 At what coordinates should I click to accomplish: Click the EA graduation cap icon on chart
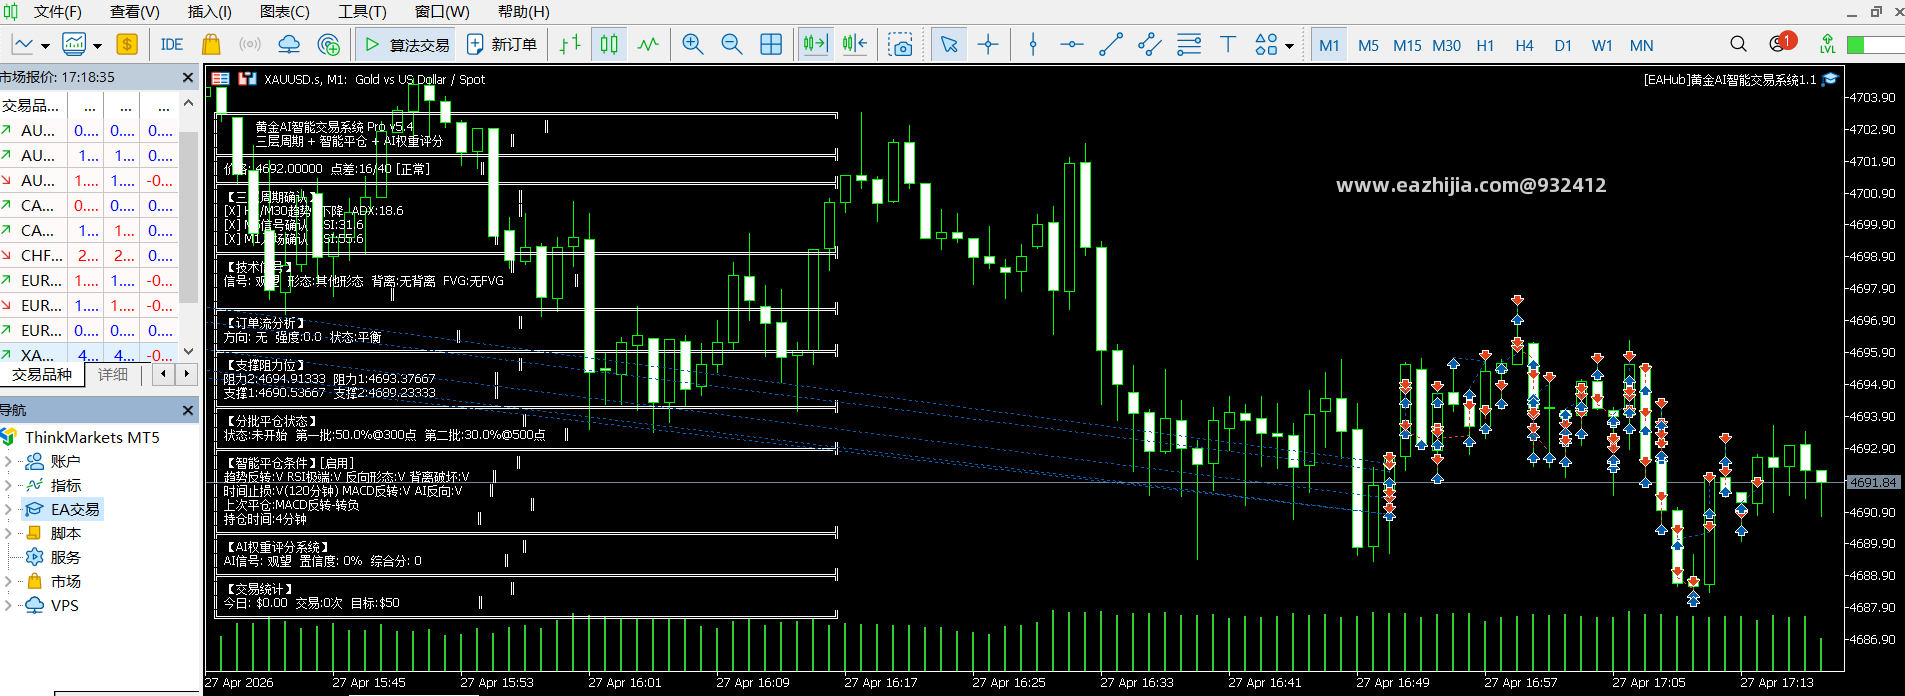(x=1830, y=79)
